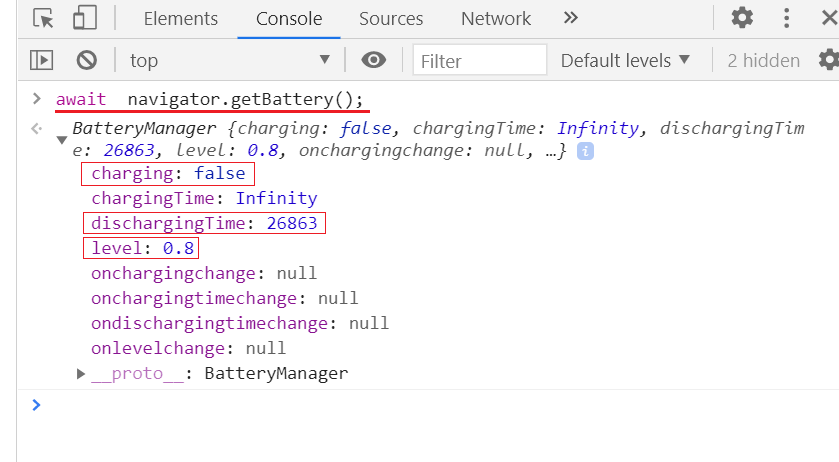Open the Network tab
The image size is (839, 462).
[496, 19]
